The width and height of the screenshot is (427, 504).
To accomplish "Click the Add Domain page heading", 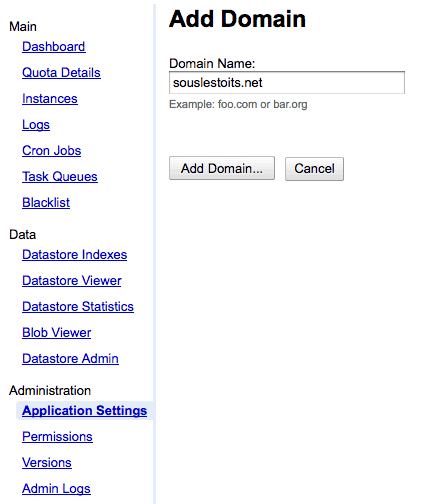I will click(237, 19).
